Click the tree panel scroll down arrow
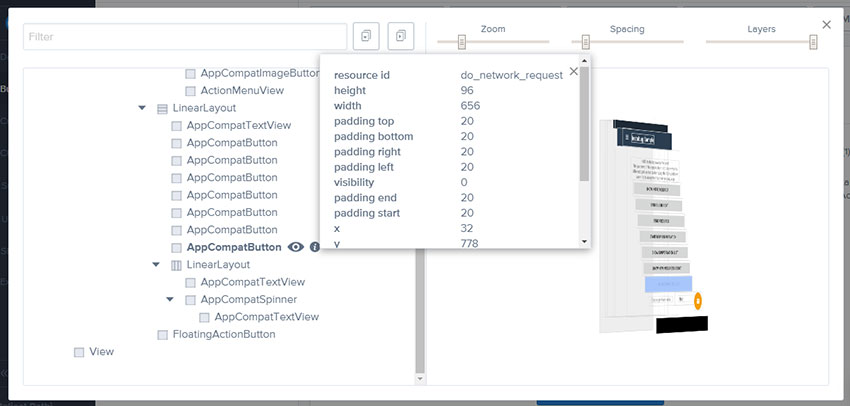Screen dimensions: 850x406 [420, 379]
